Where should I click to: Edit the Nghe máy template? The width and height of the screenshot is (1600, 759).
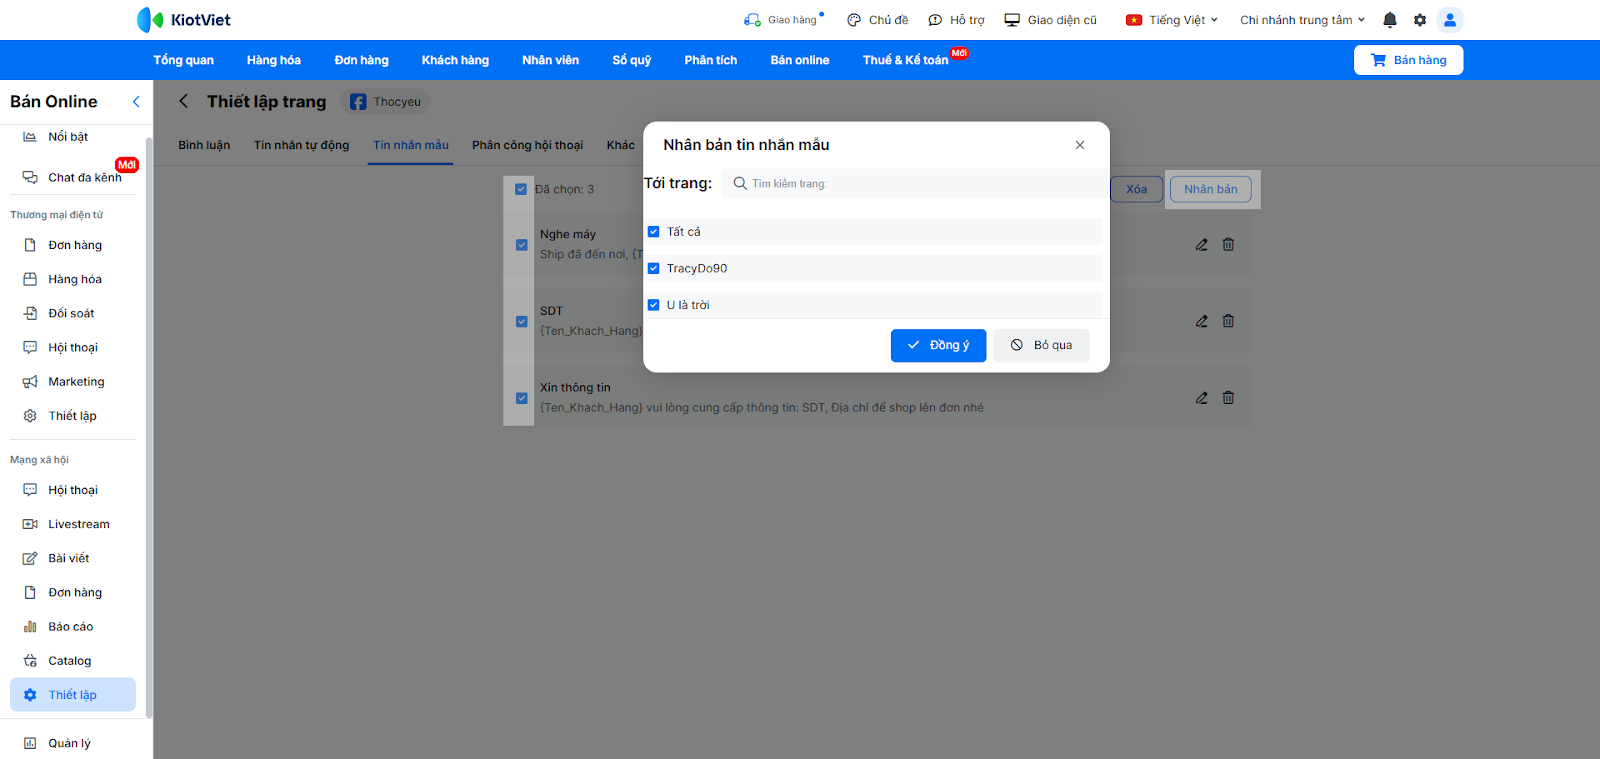(1202, 244)
